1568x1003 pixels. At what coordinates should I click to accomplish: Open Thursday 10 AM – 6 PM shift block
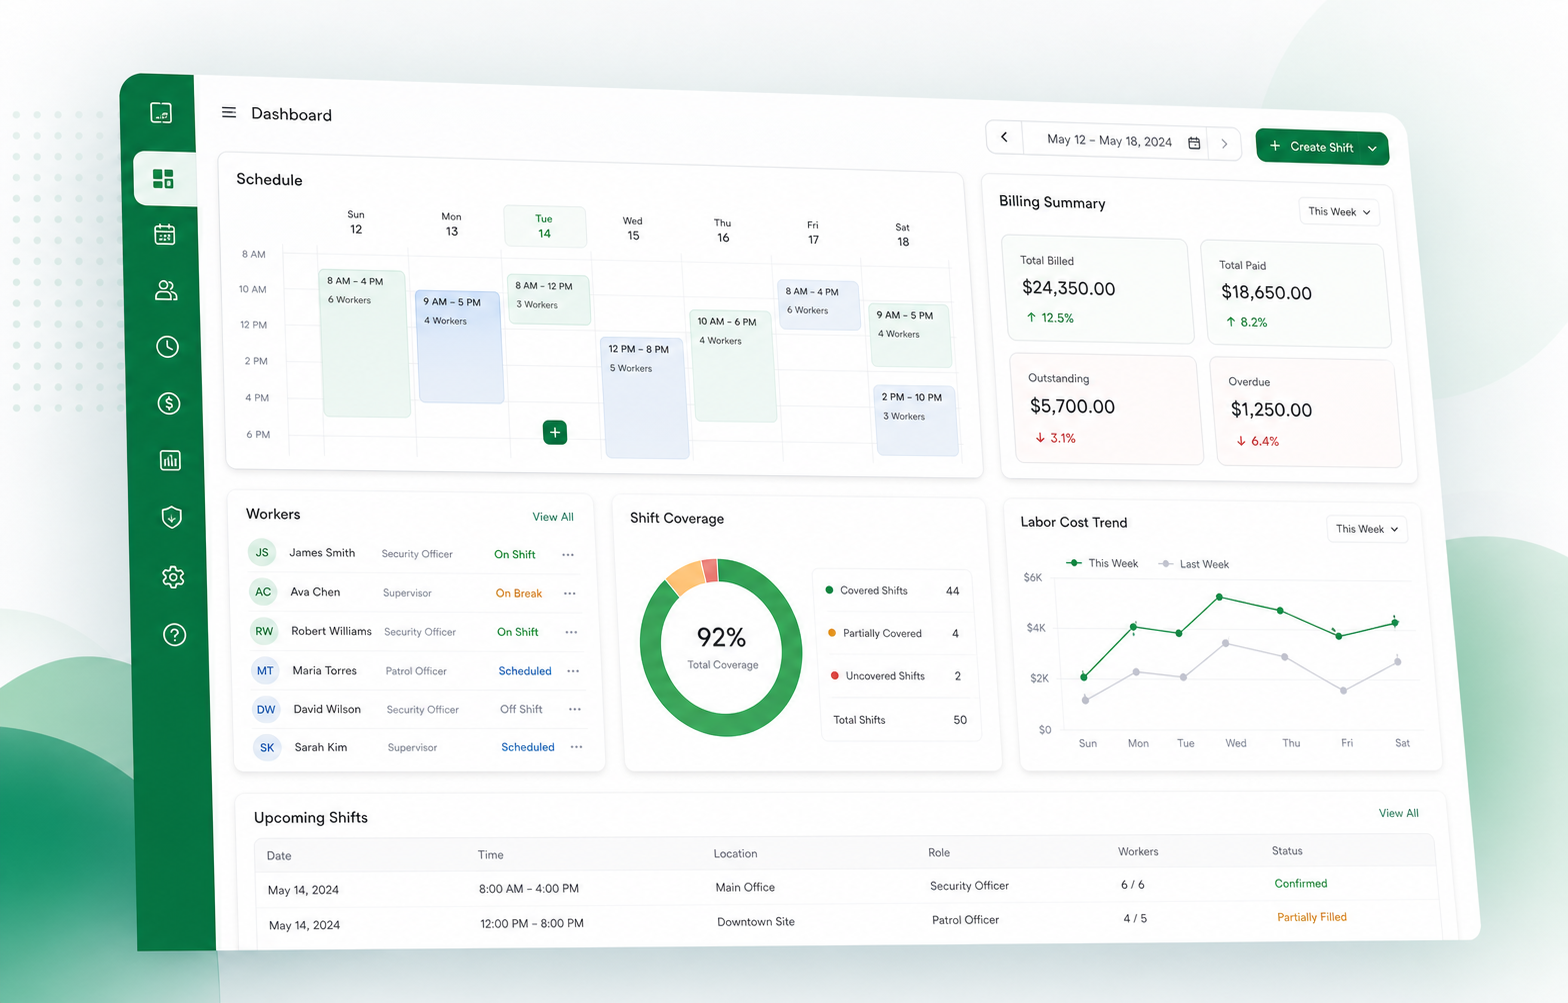(x=733, y=365)
